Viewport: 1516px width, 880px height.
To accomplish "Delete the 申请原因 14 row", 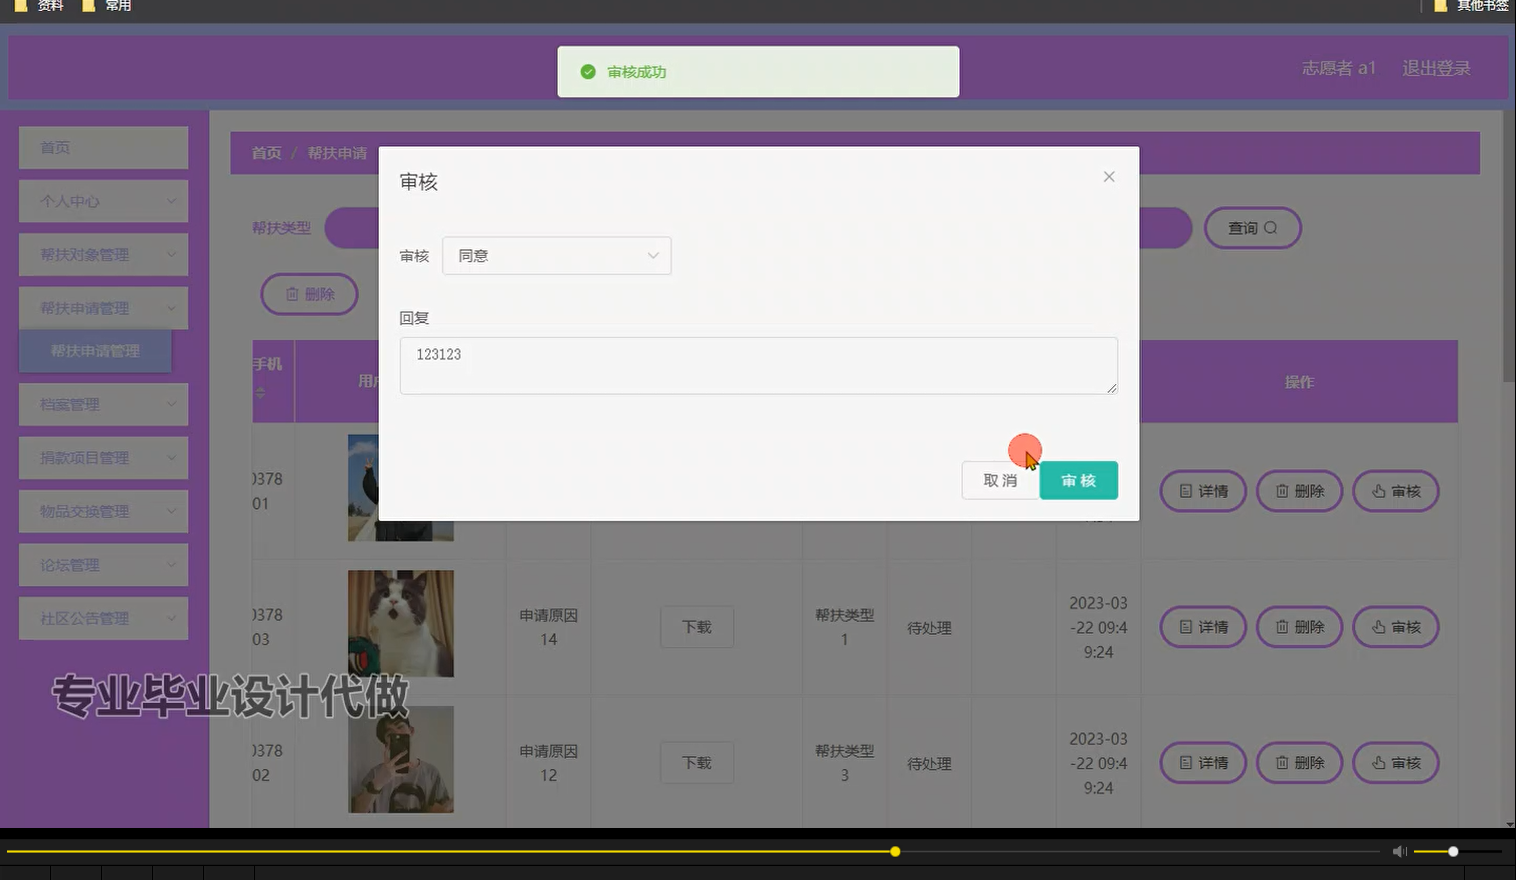I will tap(1299, 627).
